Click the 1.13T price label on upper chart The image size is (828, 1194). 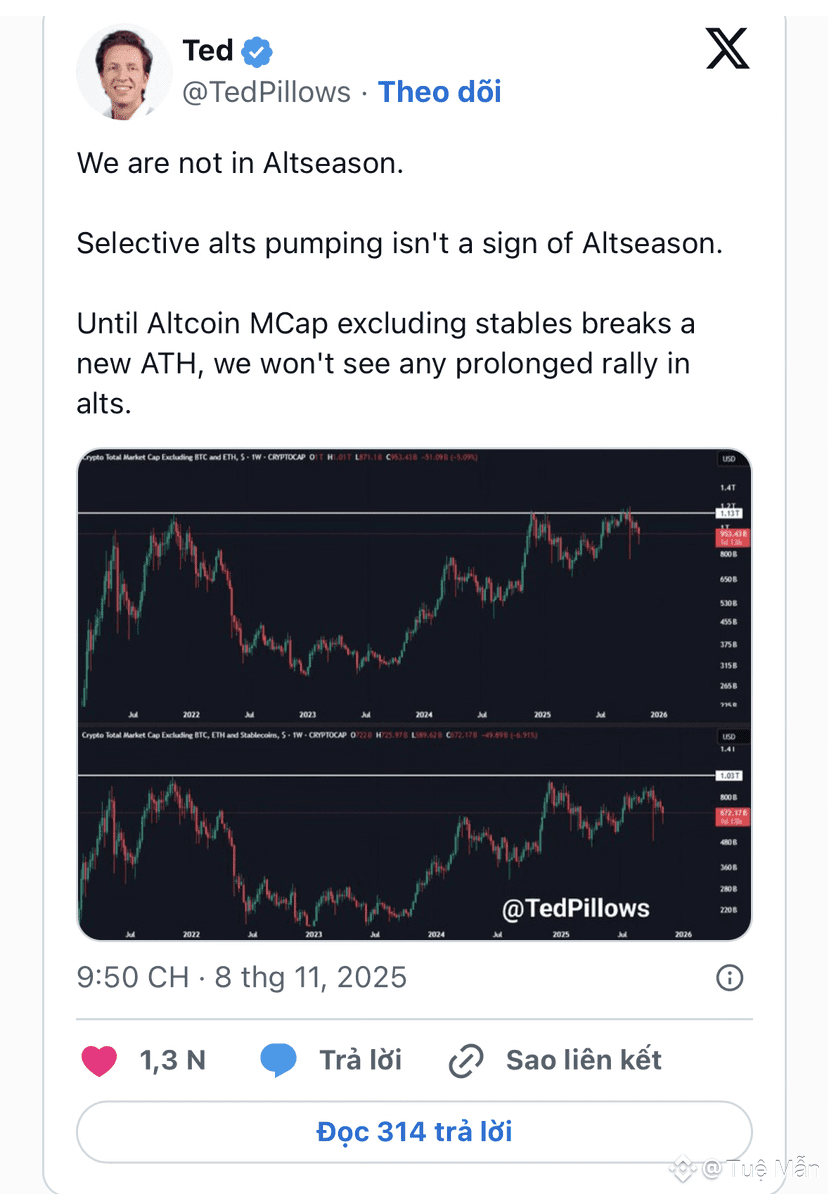pyautogui.click(x=728, y=513)
